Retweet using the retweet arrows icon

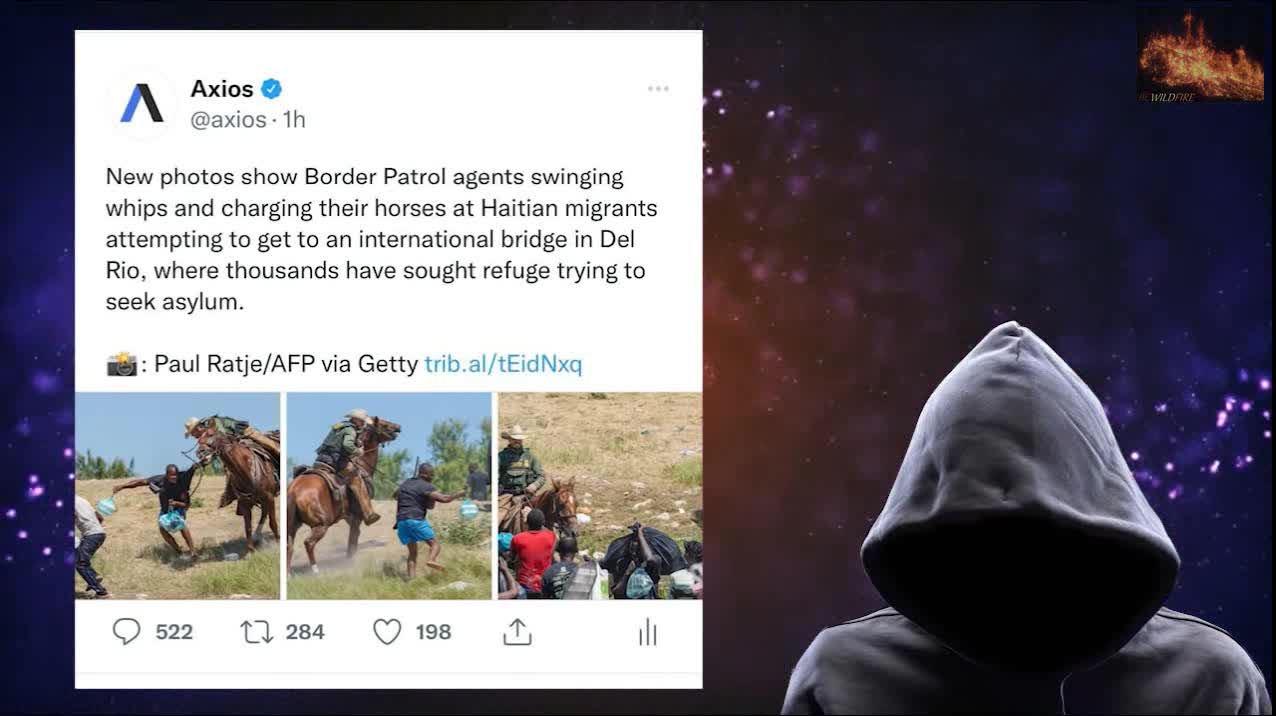(x=257, y=631)
